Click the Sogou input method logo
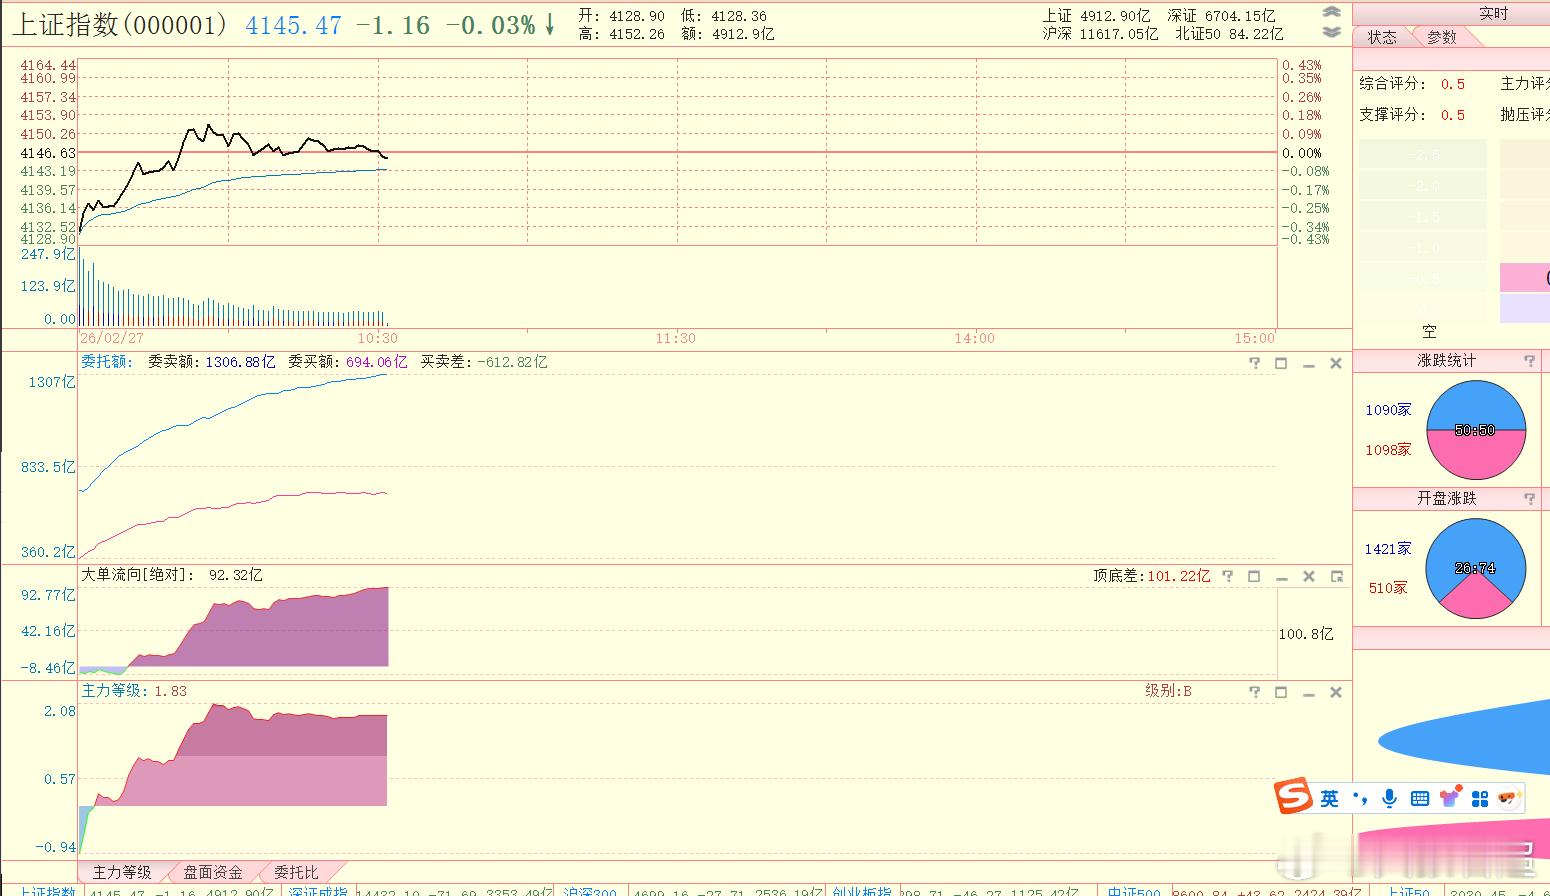The height and width of the screenshot is (896, 1550). pyautogui.click(x=1293, y=797)
